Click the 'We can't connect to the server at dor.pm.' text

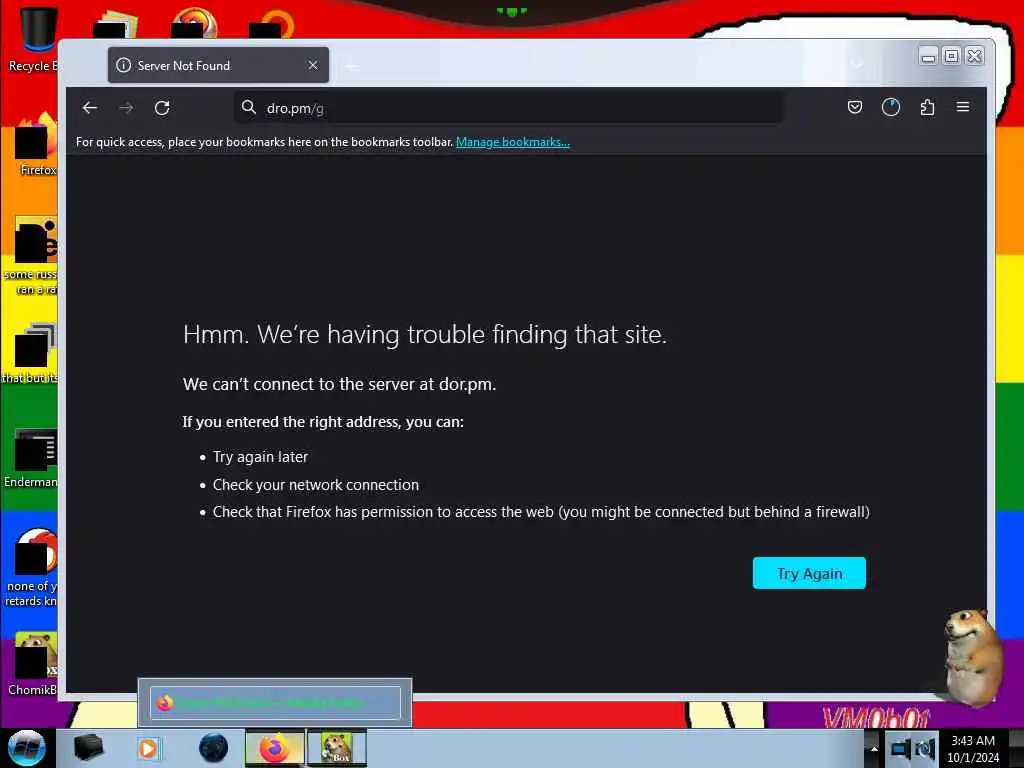(x=340, y=384)
